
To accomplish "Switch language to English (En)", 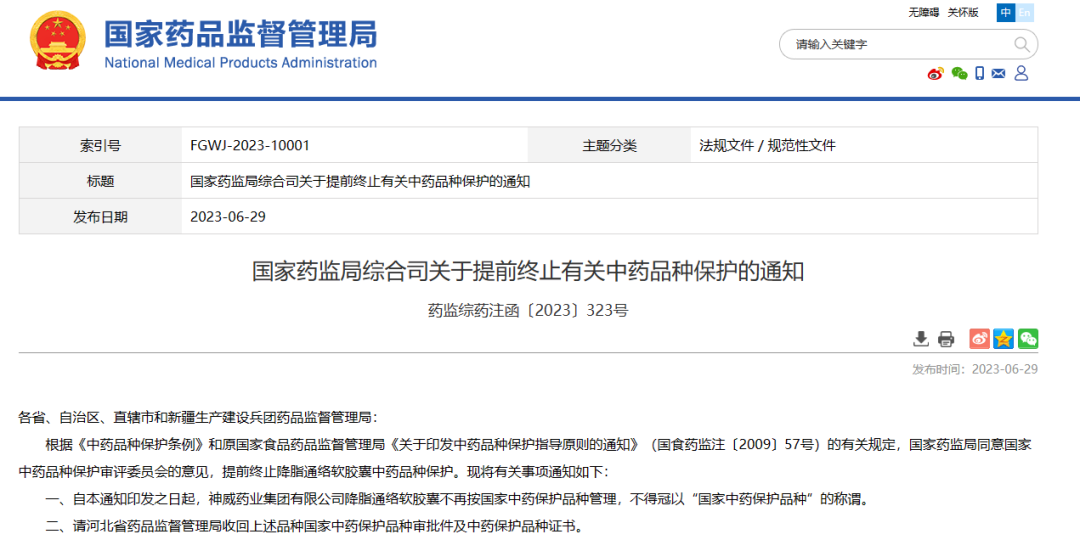I will 1025,13.
